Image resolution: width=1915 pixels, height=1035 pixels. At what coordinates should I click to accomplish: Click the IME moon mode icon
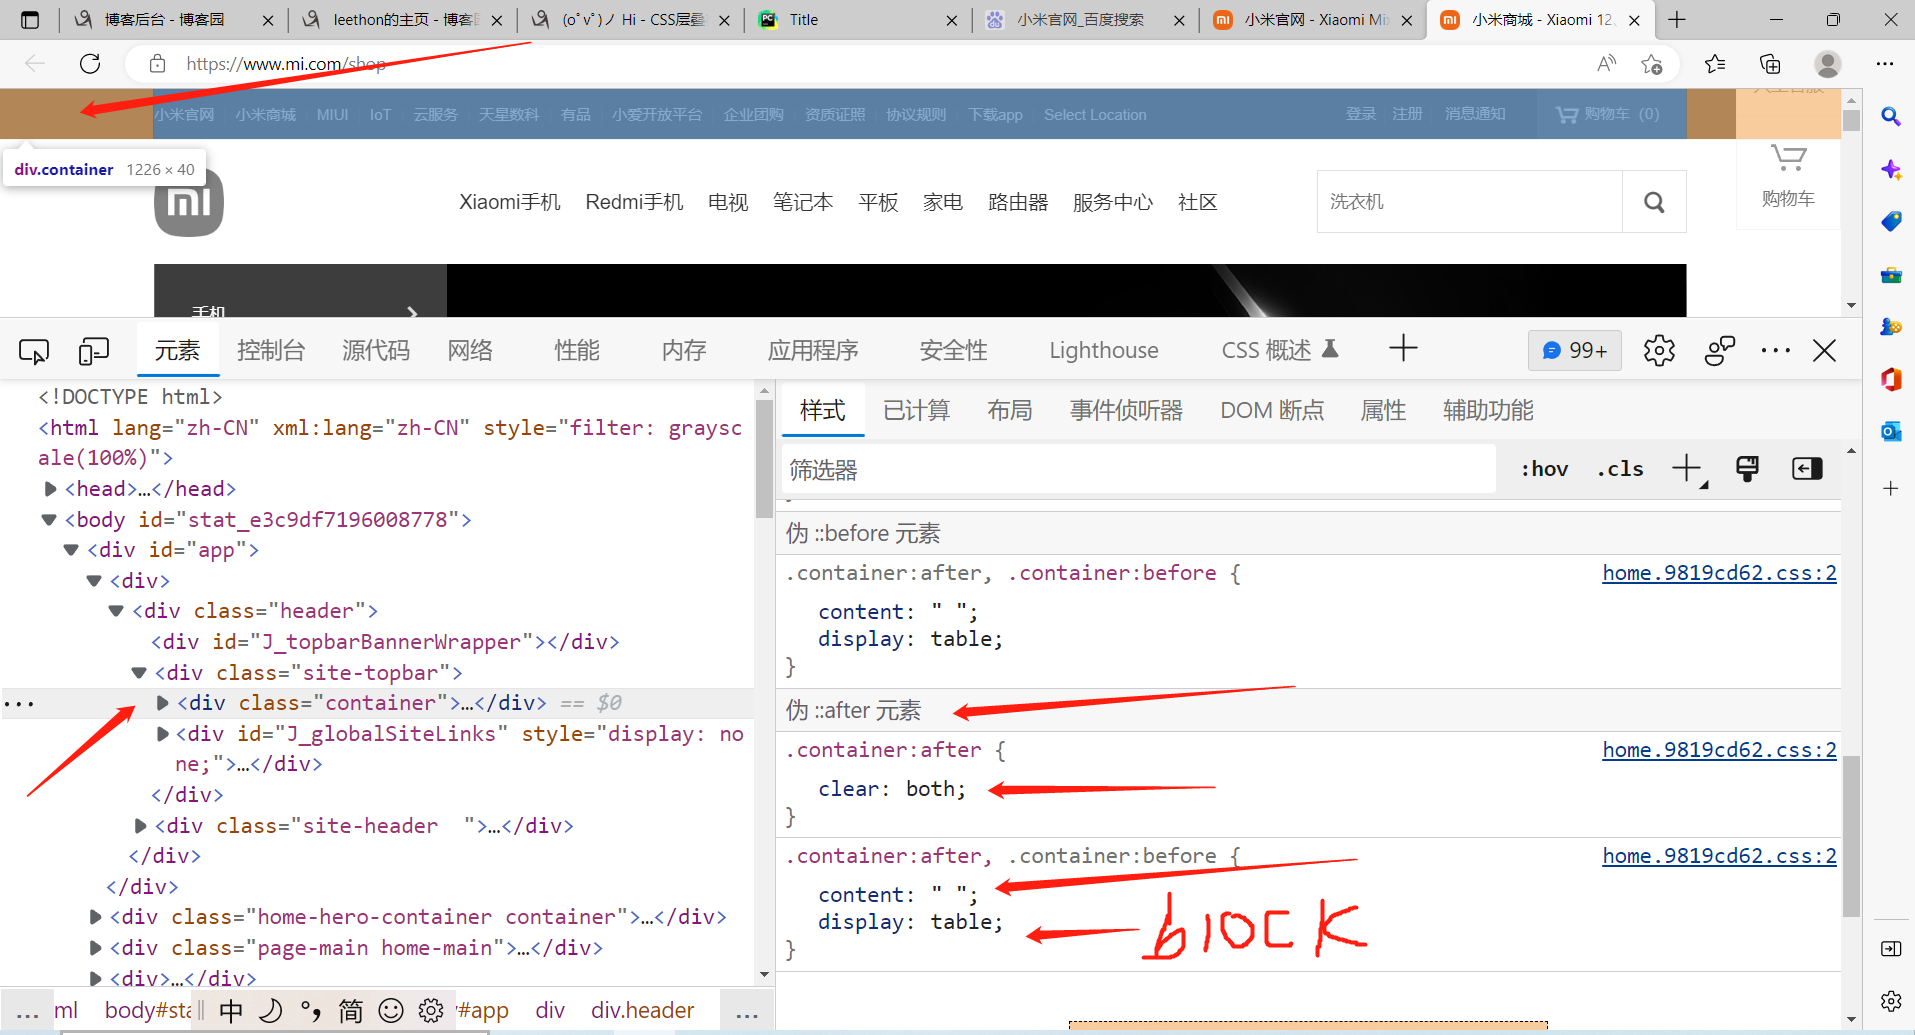[271, 1010]
